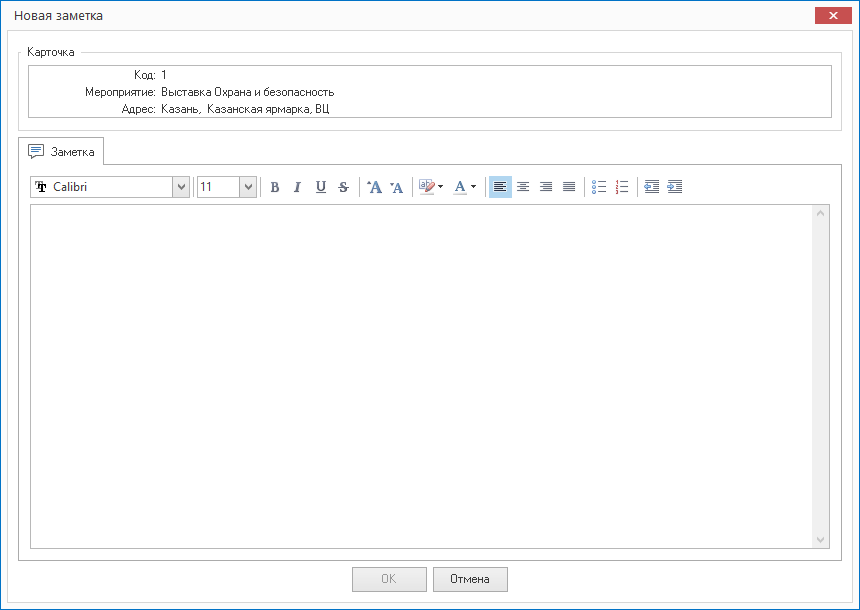Screen dimensions: 860x610
Task: Close the Новая заметка window
Action: tap(833, 15)
